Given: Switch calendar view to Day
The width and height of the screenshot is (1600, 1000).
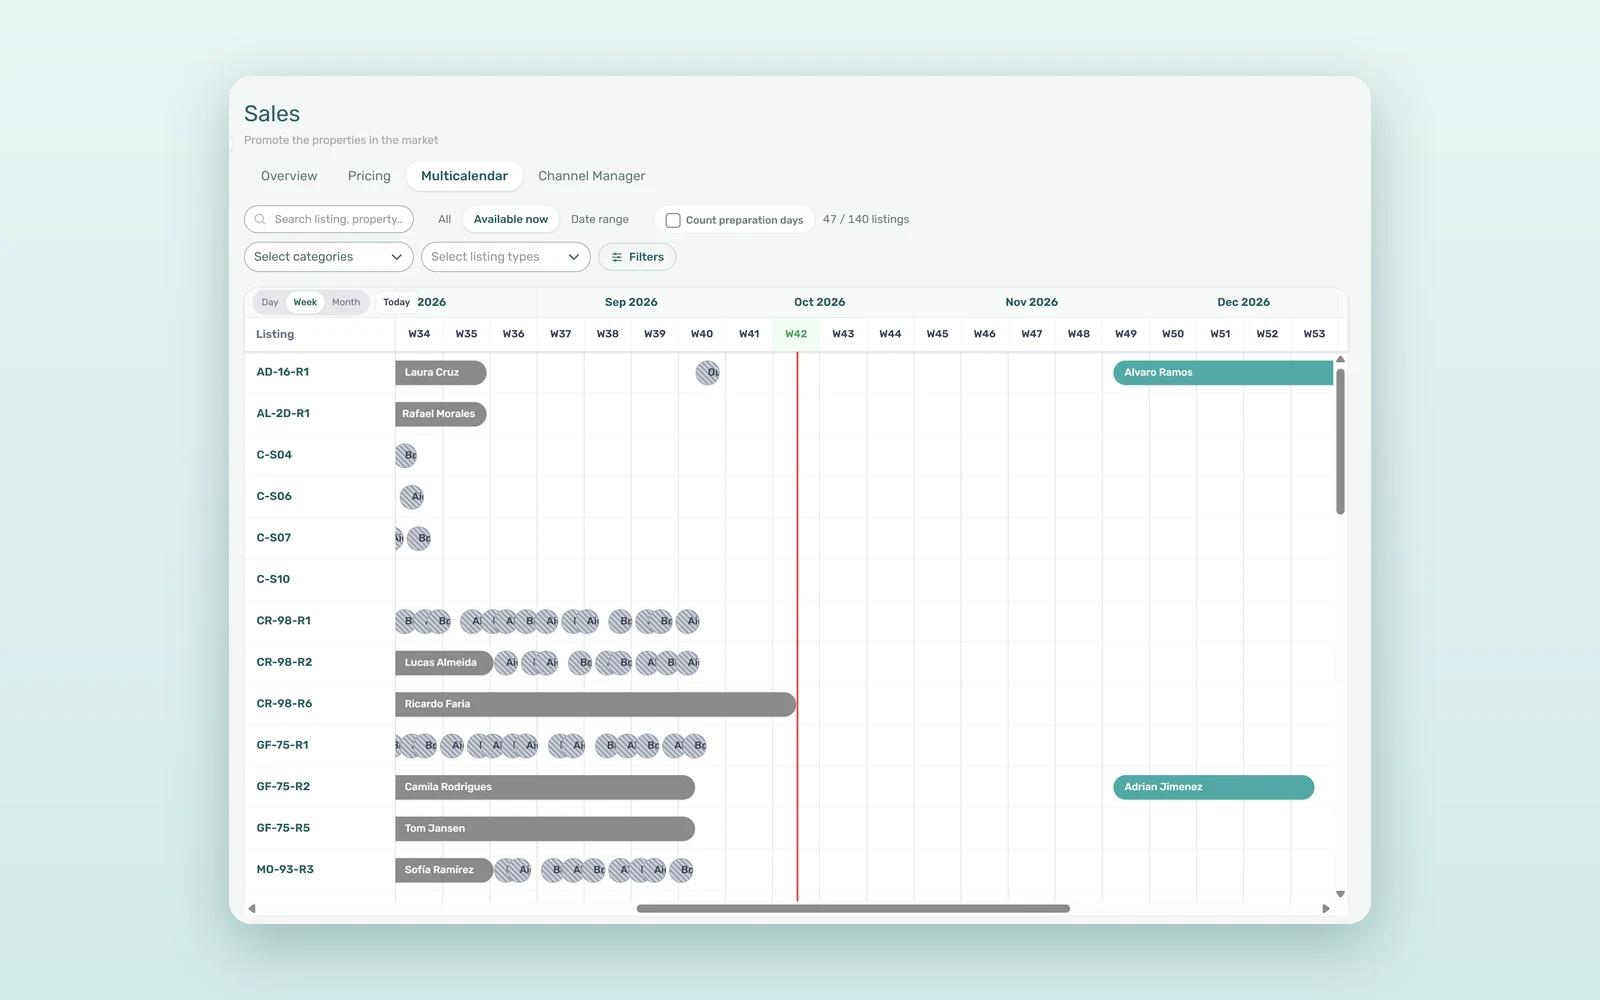Looking at the screenshot, I should [270, 302].
